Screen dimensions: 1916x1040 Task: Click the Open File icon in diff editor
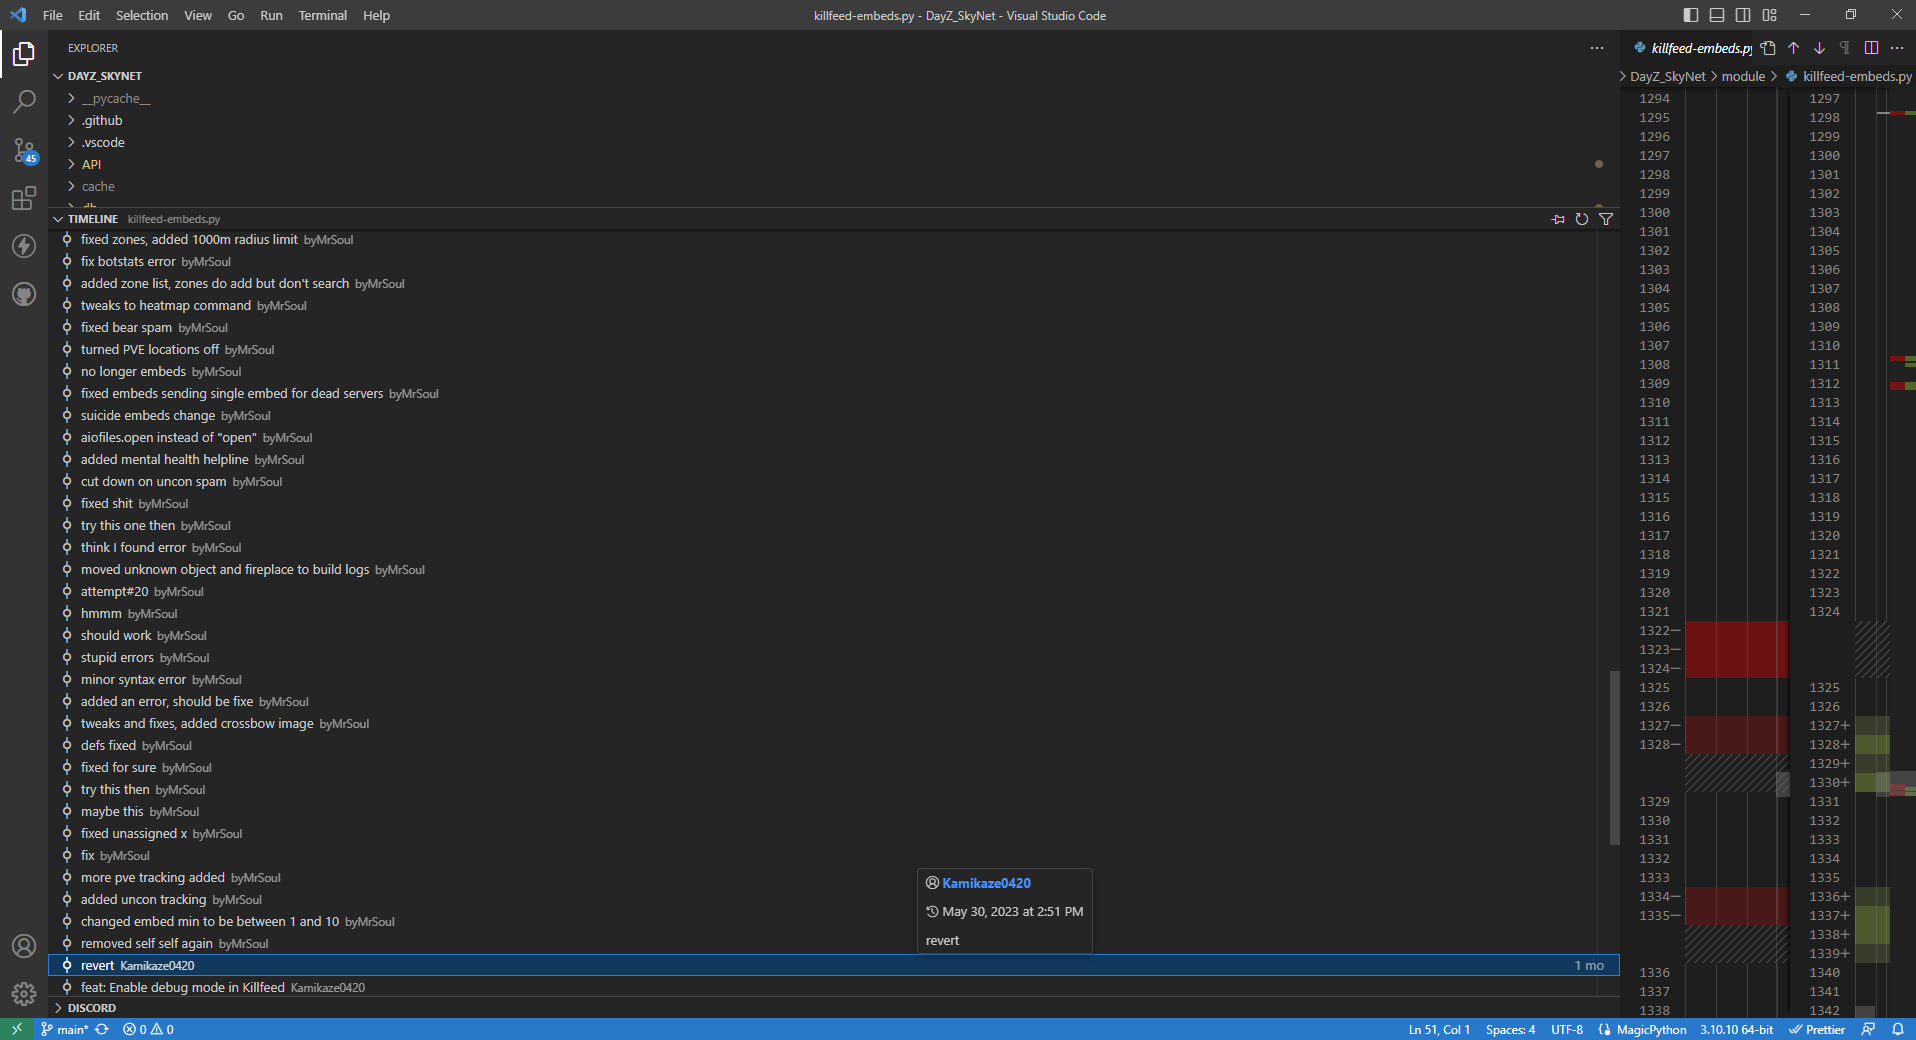pos(1768,48)
